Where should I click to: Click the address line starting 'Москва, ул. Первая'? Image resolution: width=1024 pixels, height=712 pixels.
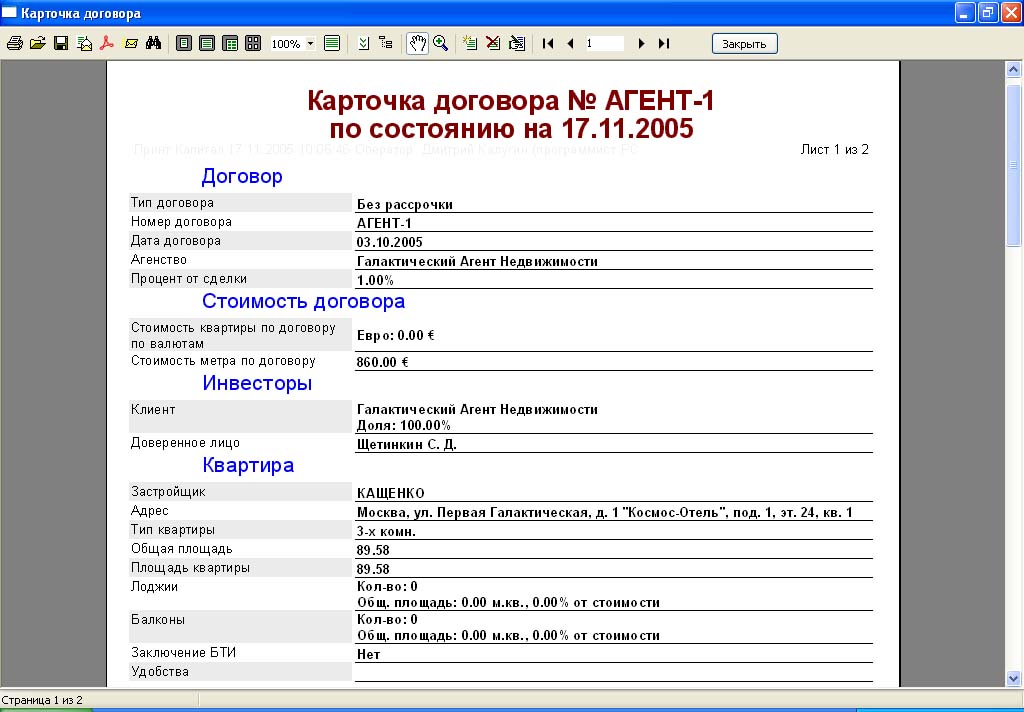click(x=604, y=513)
